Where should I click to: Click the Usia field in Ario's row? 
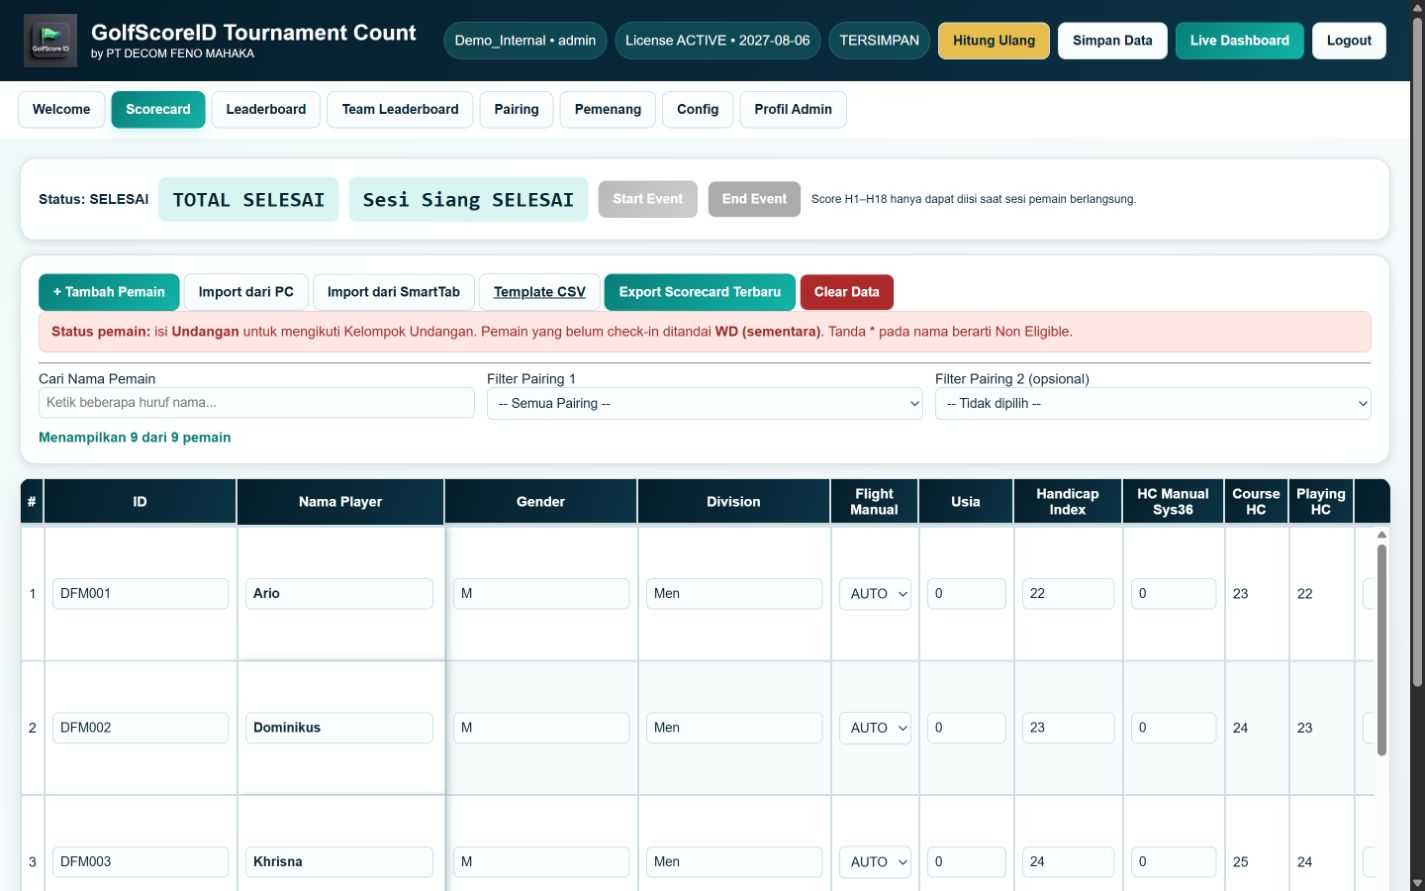tap(966, 593)
